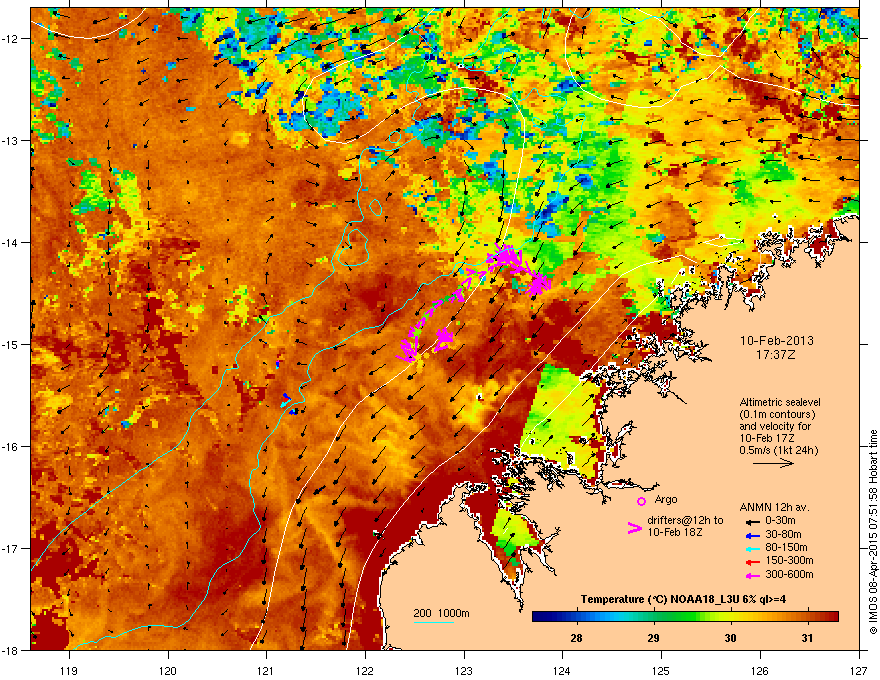Click the cyan 200m depth contour legend line
The width and height of the screenshot is (880, 680).
433,622
